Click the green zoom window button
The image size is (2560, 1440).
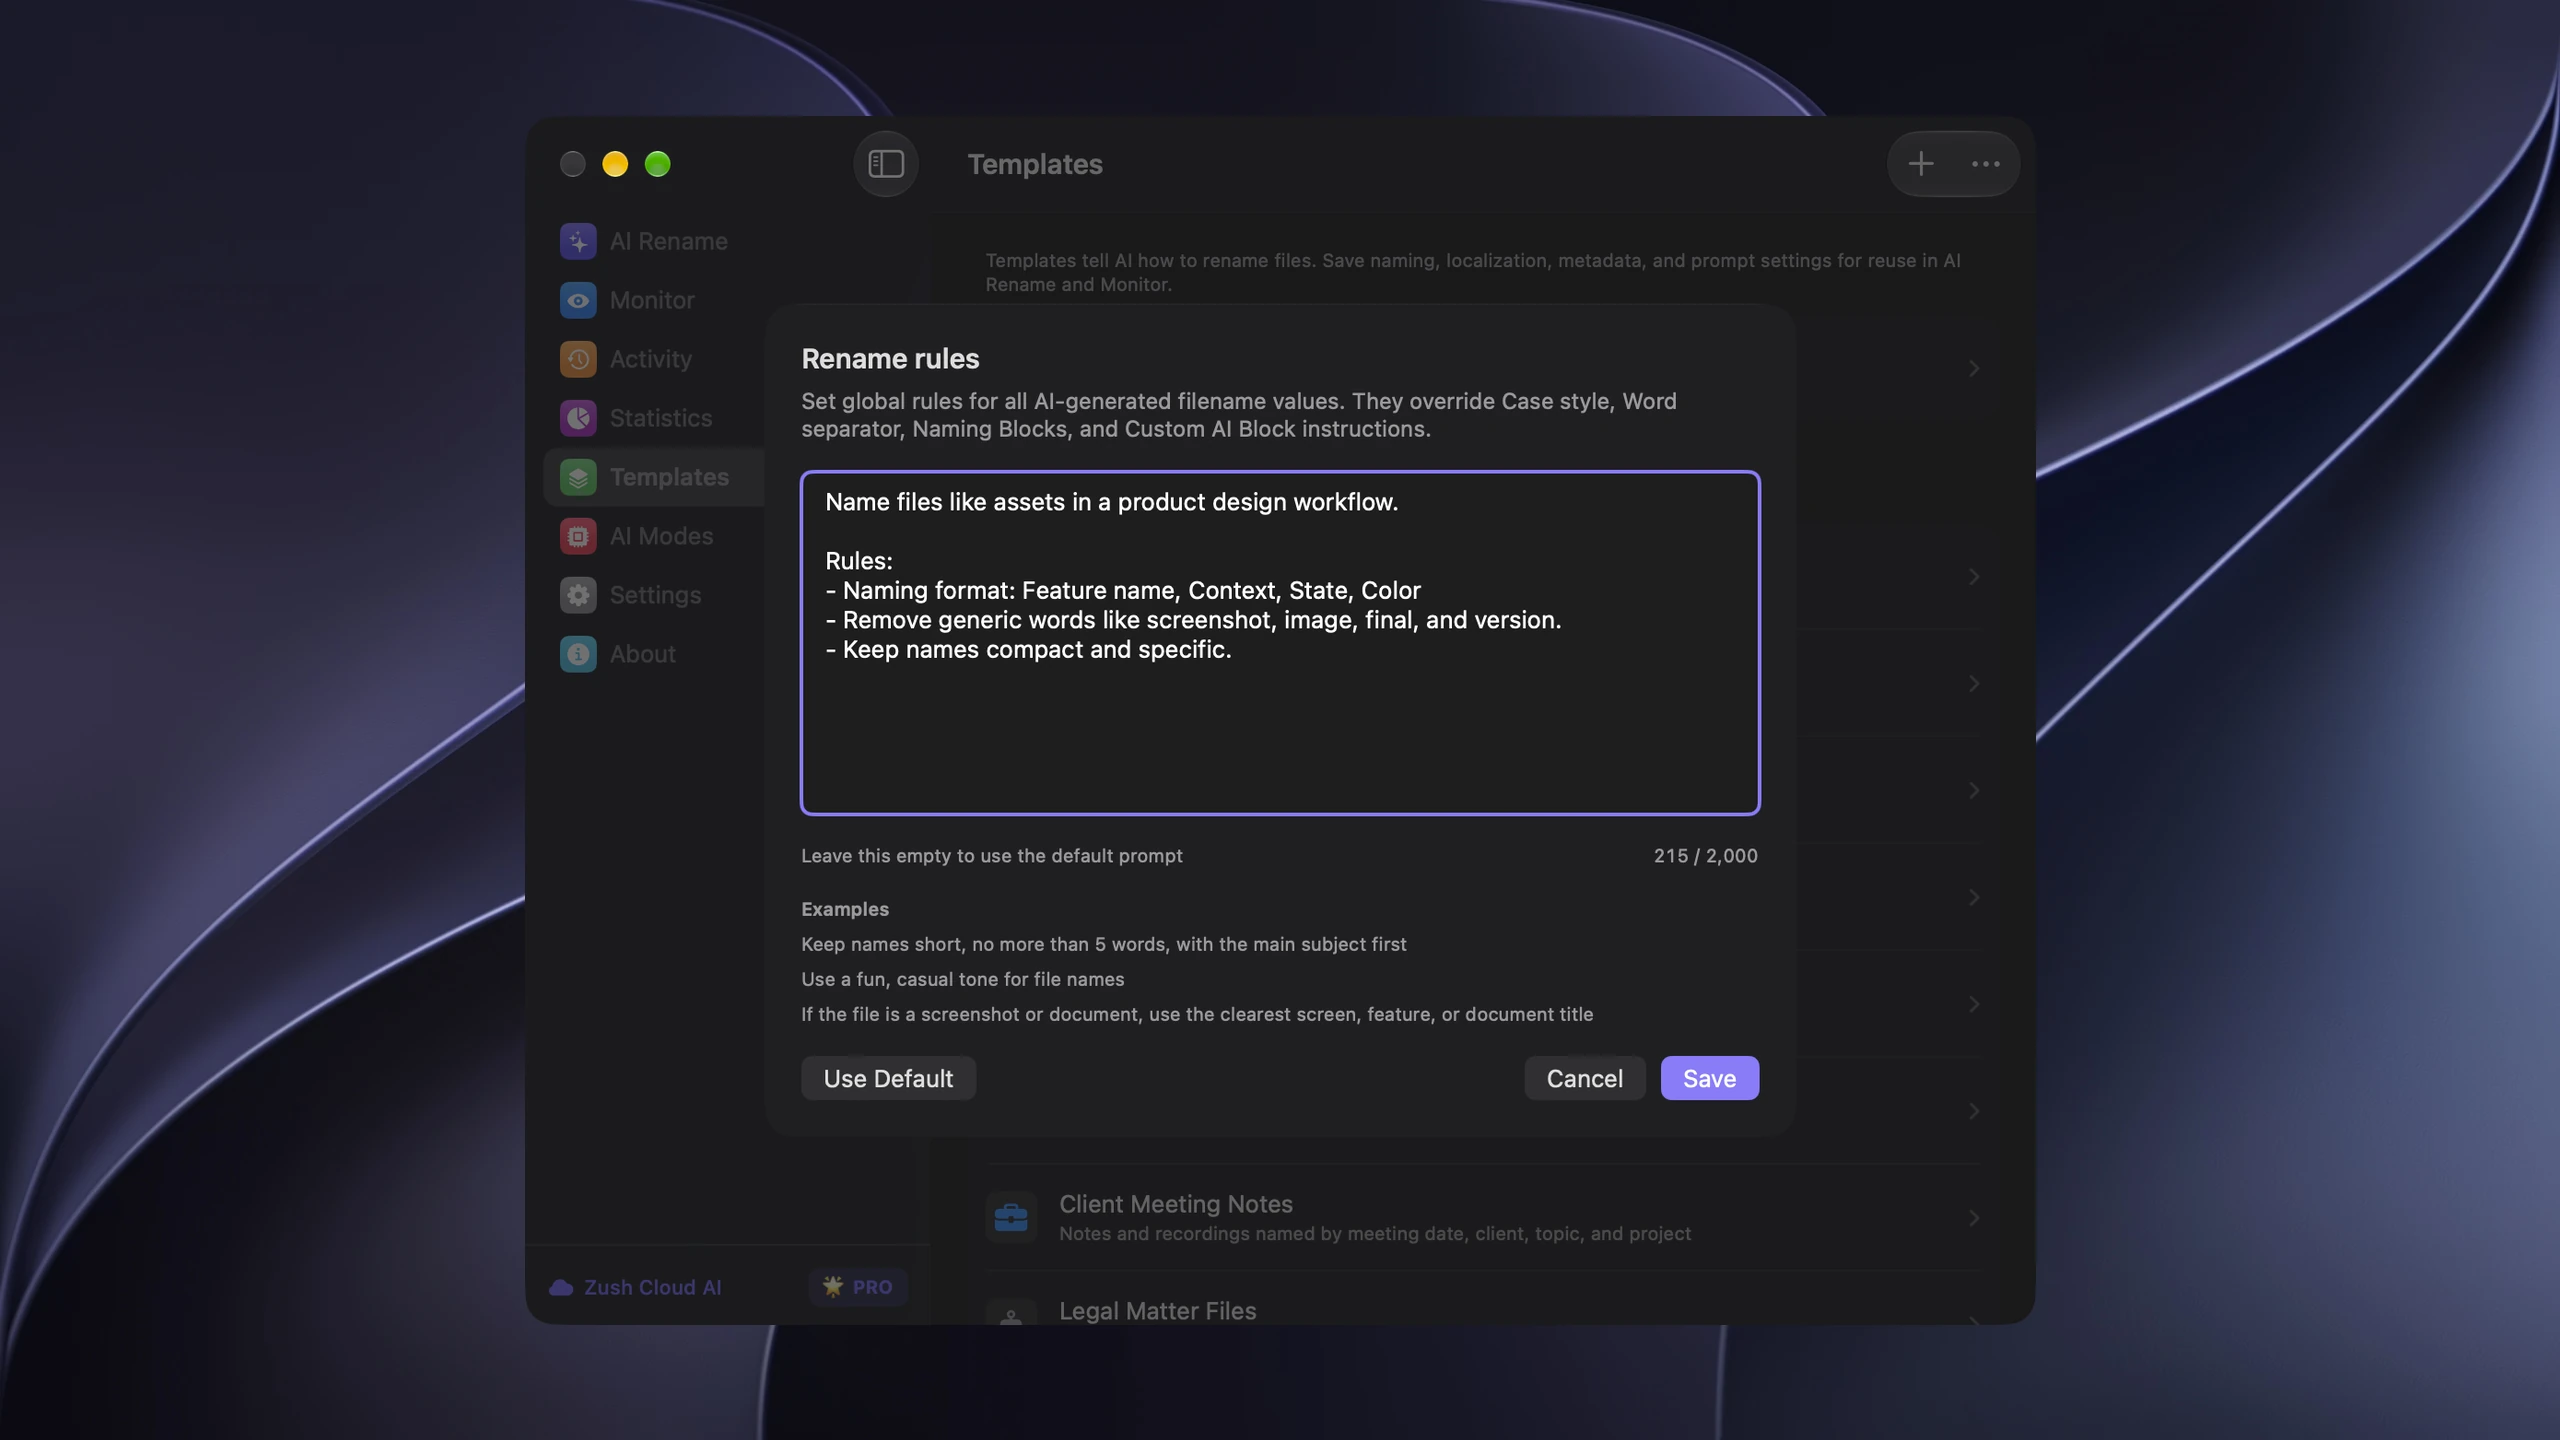657,164
